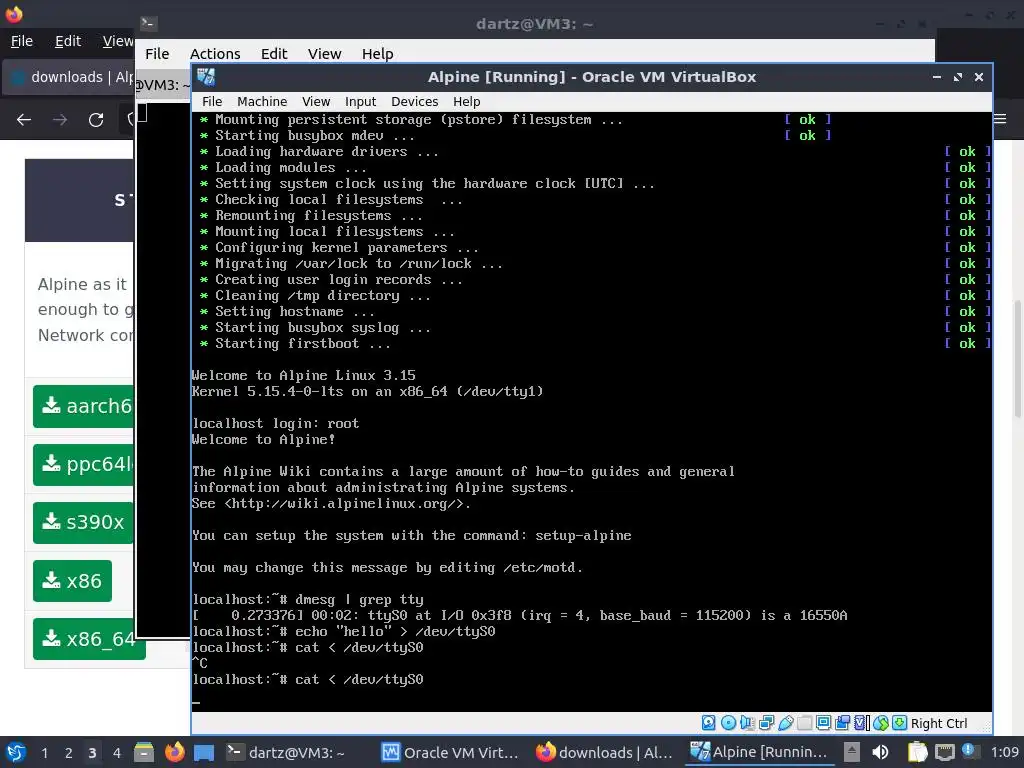This screenshot has width=1024, height=768.
Task: Switch to downloads Firefox taskbar entry
Action: (605, 752)
